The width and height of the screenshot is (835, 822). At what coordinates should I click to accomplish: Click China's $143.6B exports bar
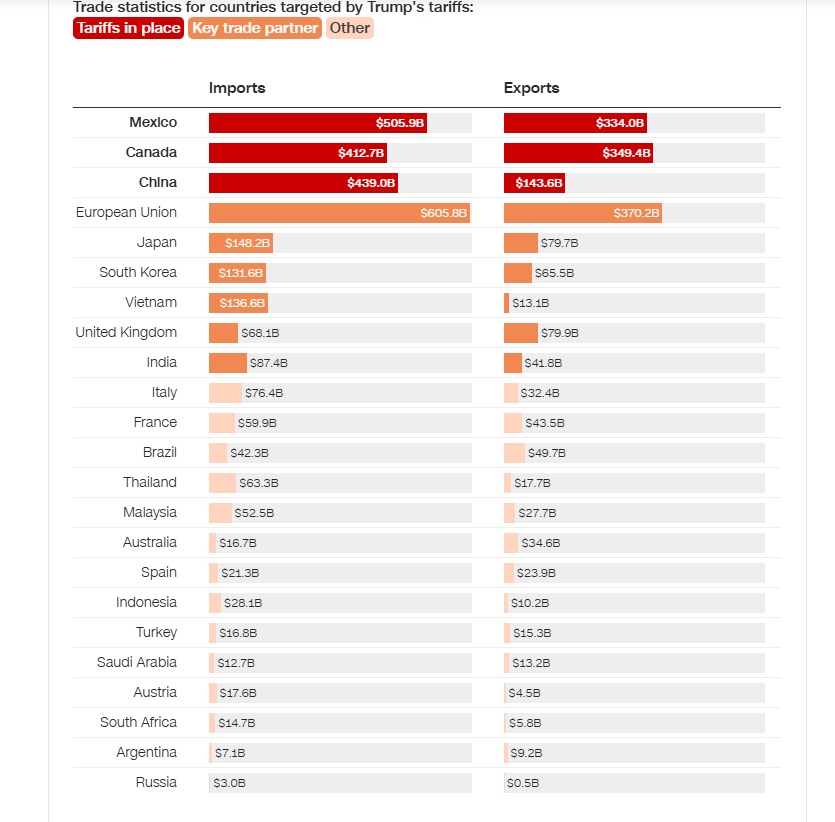(x=534, y=183)
